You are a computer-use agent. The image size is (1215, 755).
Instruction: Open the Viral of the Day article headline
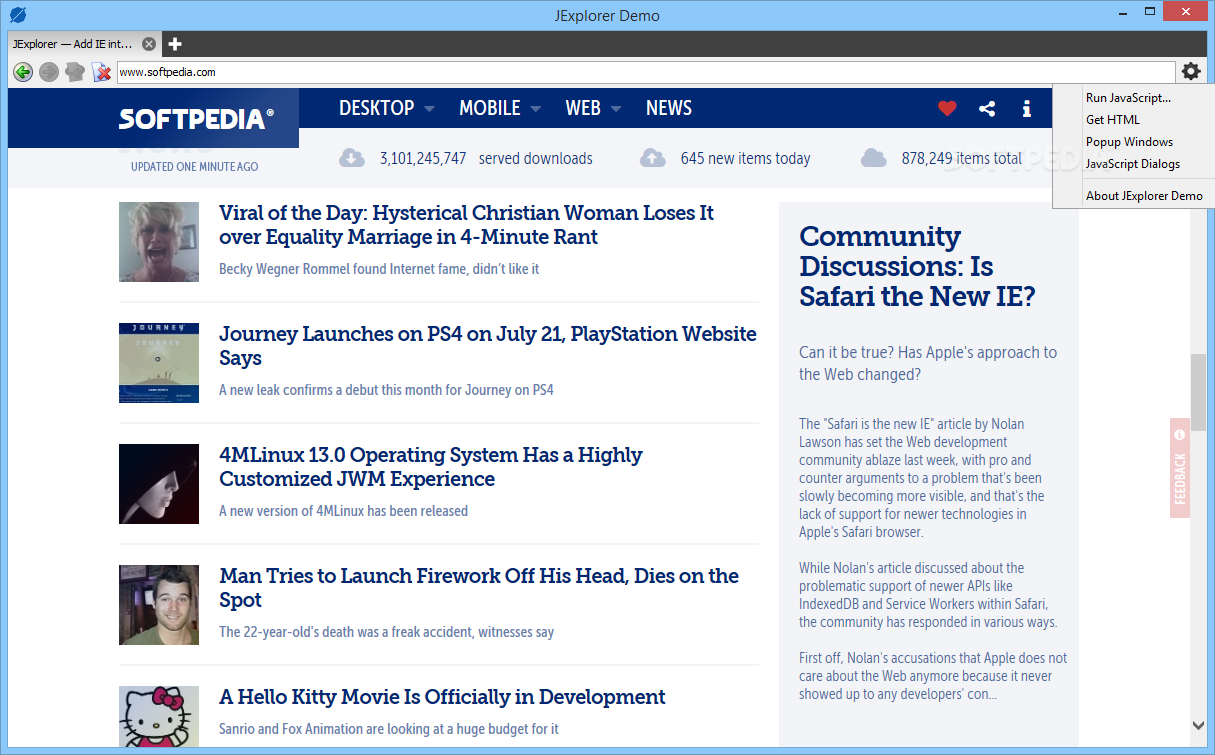click(466, 225)
